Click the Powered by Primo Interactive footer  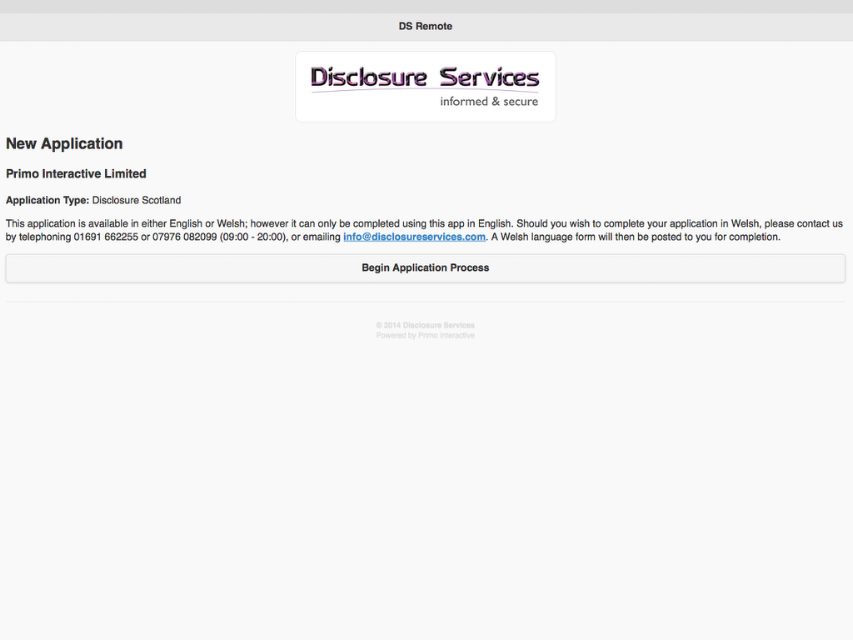425,335
